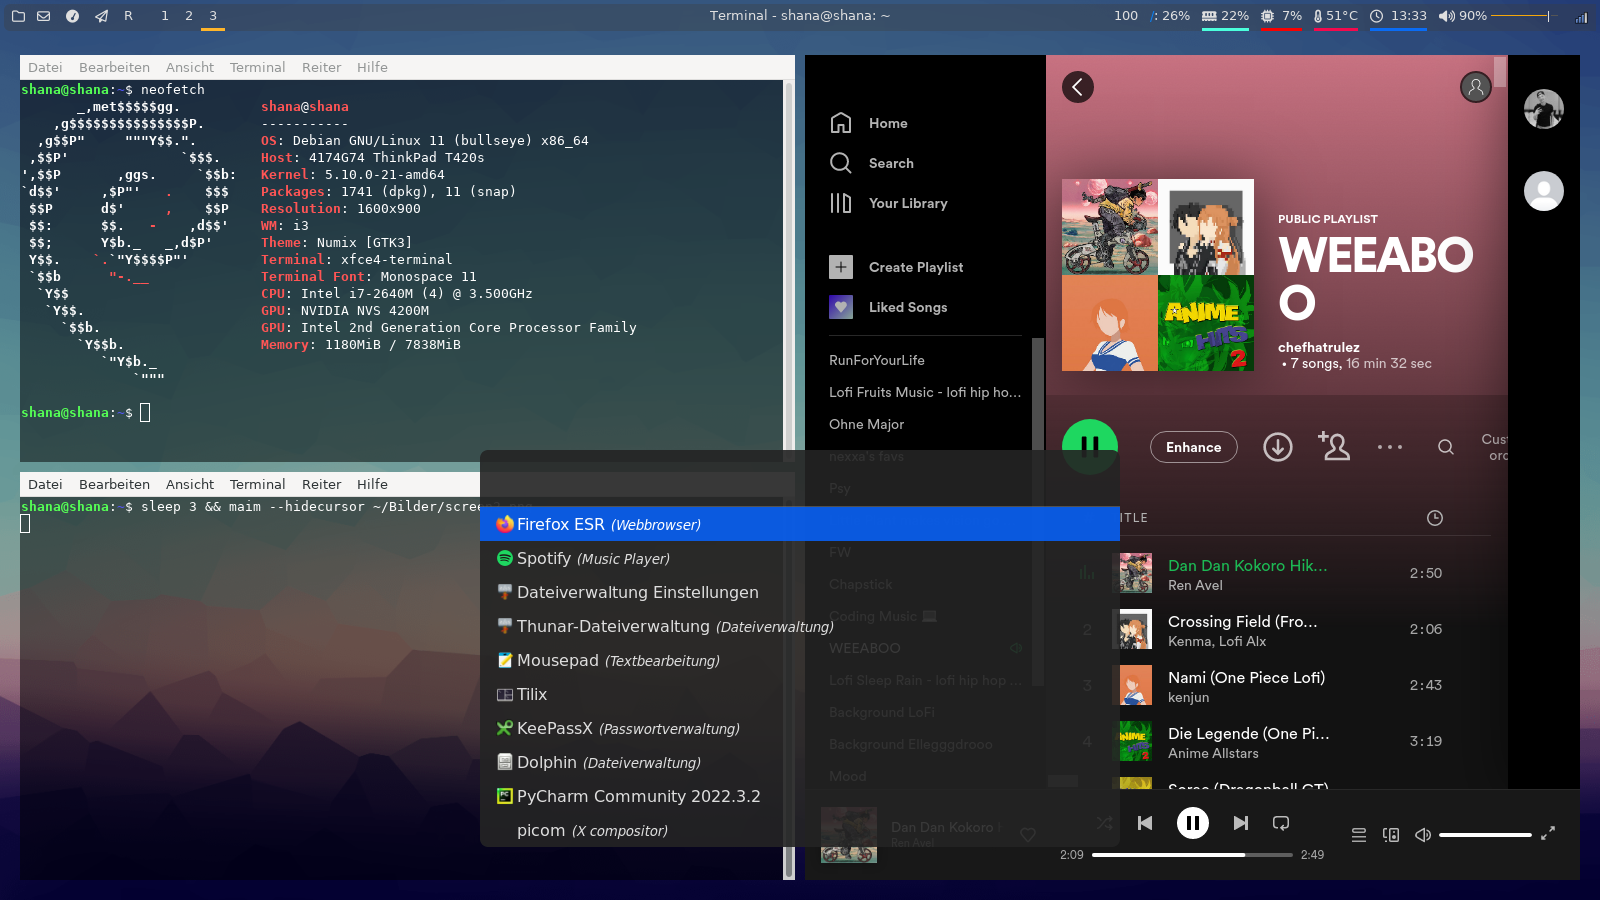This screenshot has width=1600, height=900.
Task: Open RunForYourLife playlist
Action: coord(877,360)
